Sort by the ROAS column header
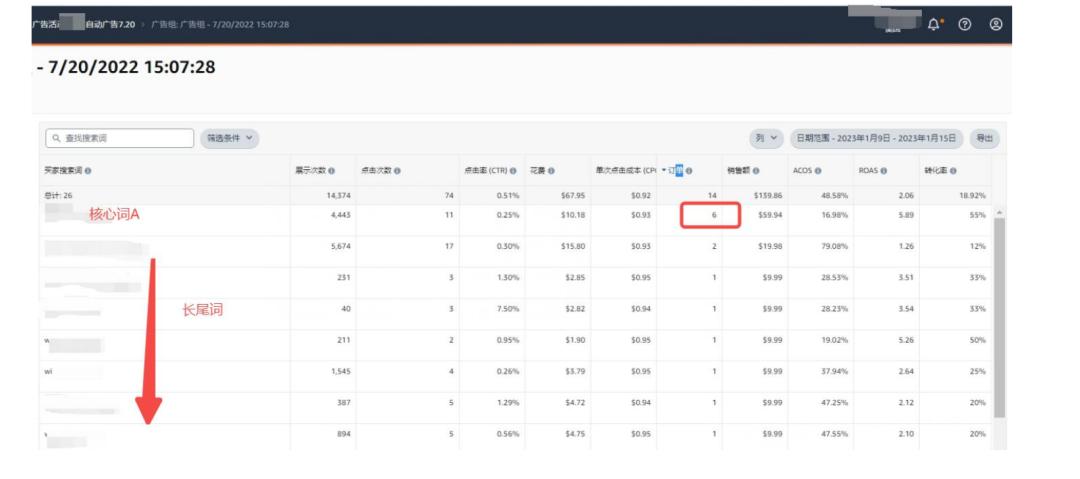The image size is (1080, 479). pyautogui.click(x=868, y=171)
